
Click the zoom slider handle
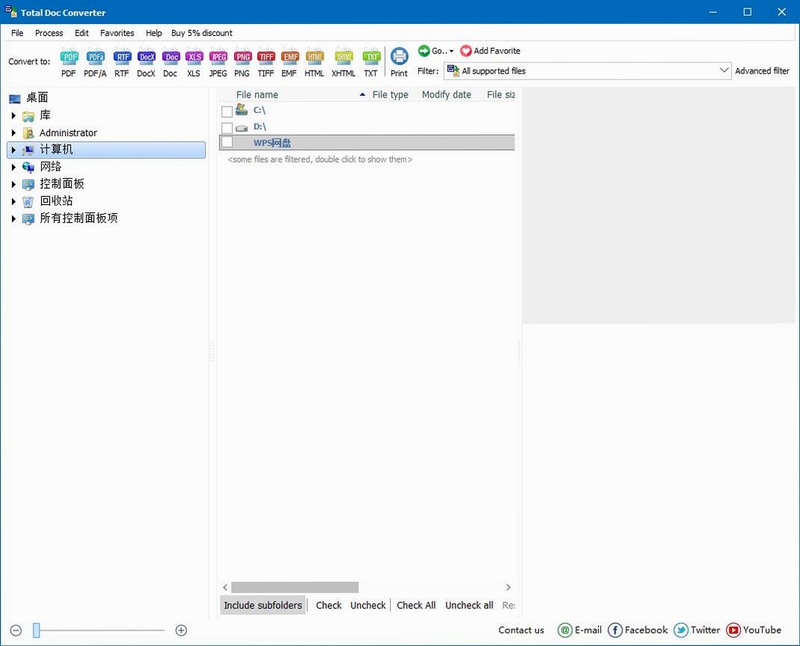pyautogui.click(x=36, y=631)
